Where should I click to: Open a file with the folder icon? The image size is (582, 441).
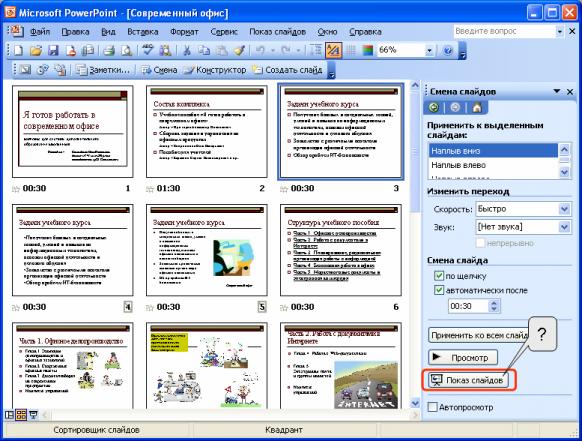[36, 50]
